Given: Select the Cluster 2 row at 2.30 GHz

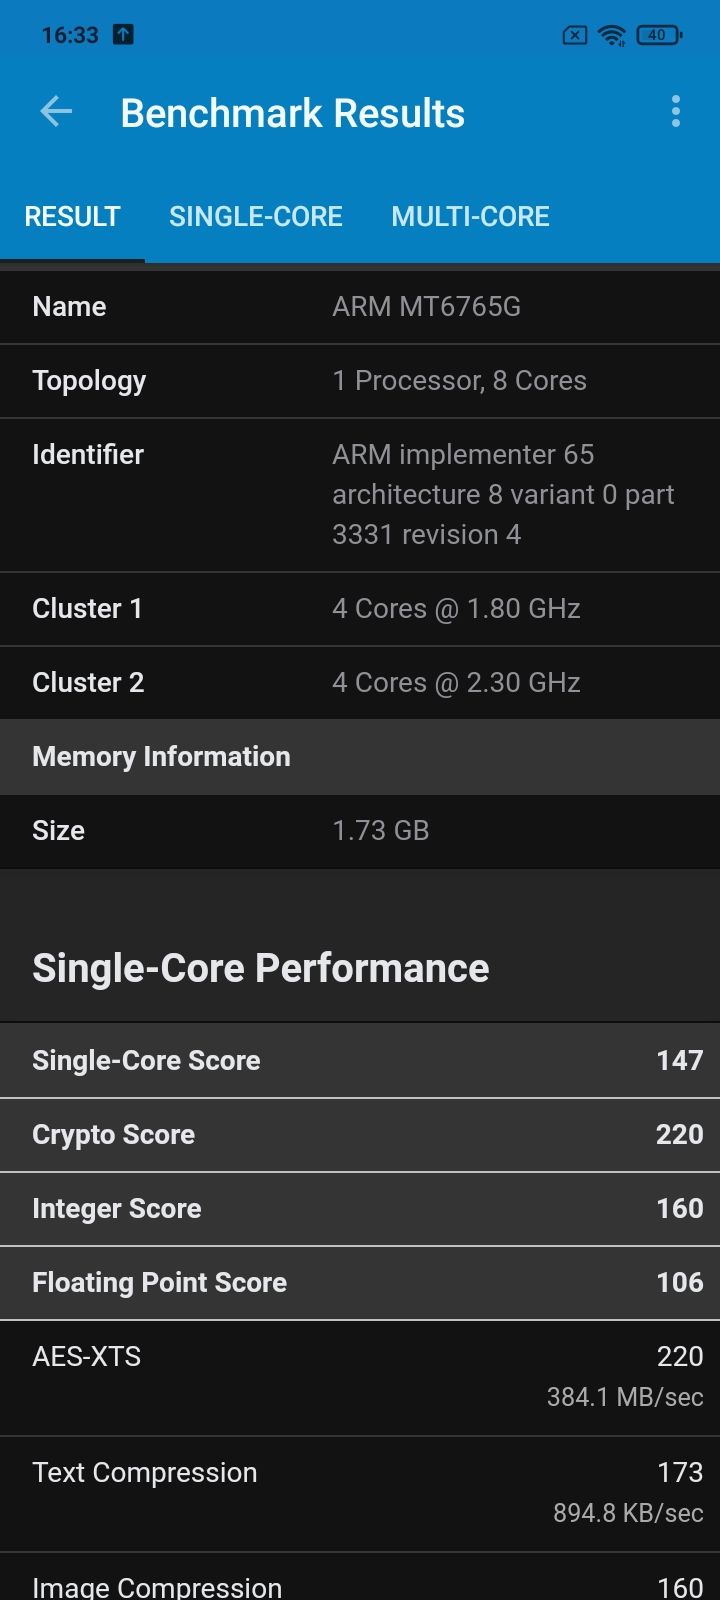Looking at the screenshot, I should 360,682.
